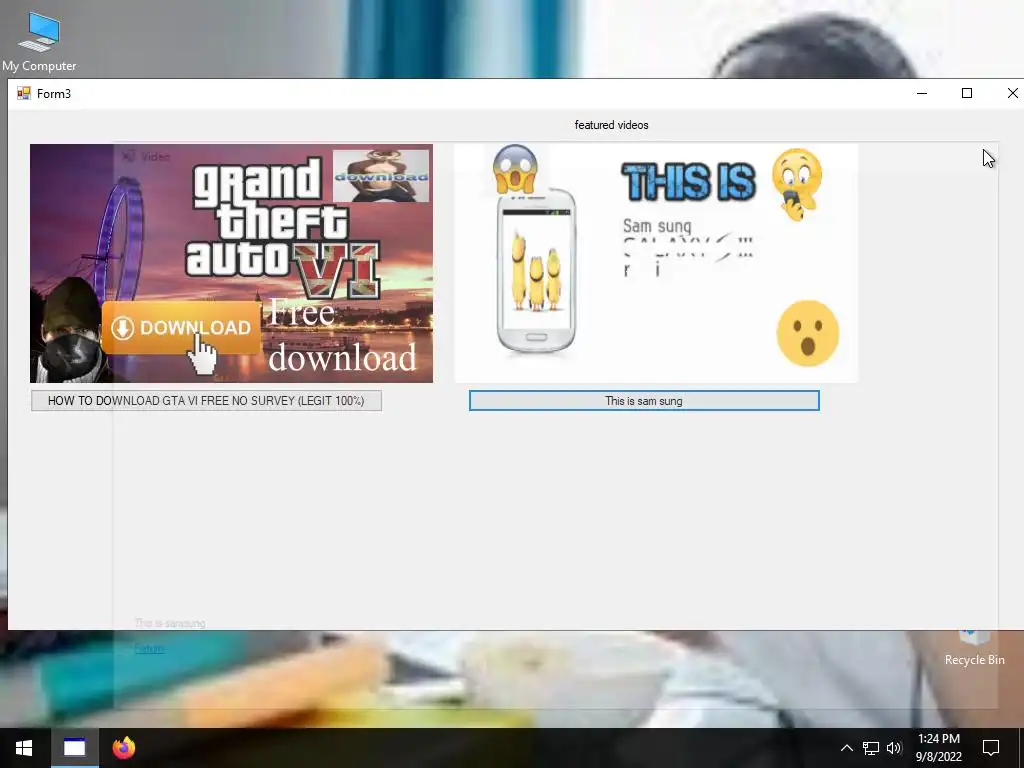Click the Form3 window title icon
The width and height of the screenshot is (1024, 768).
point(24,93)
